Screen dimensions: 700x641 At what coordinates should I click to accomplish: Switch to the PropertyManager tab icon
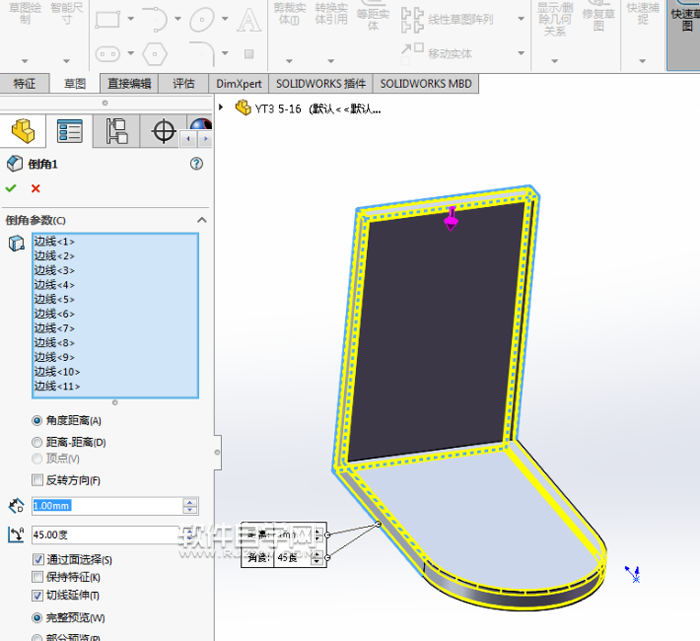69,131
